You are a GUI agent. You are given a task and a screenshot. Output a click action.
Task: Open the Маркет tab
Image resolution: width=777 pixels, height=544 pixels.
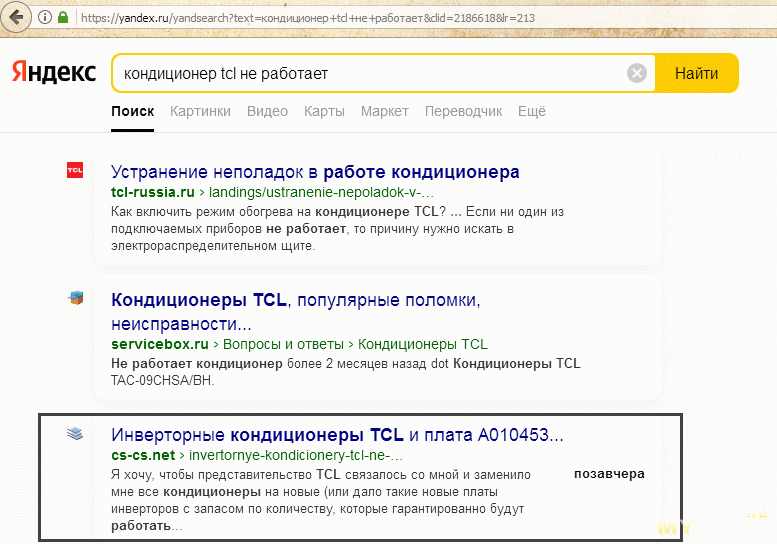pos(385,111)
